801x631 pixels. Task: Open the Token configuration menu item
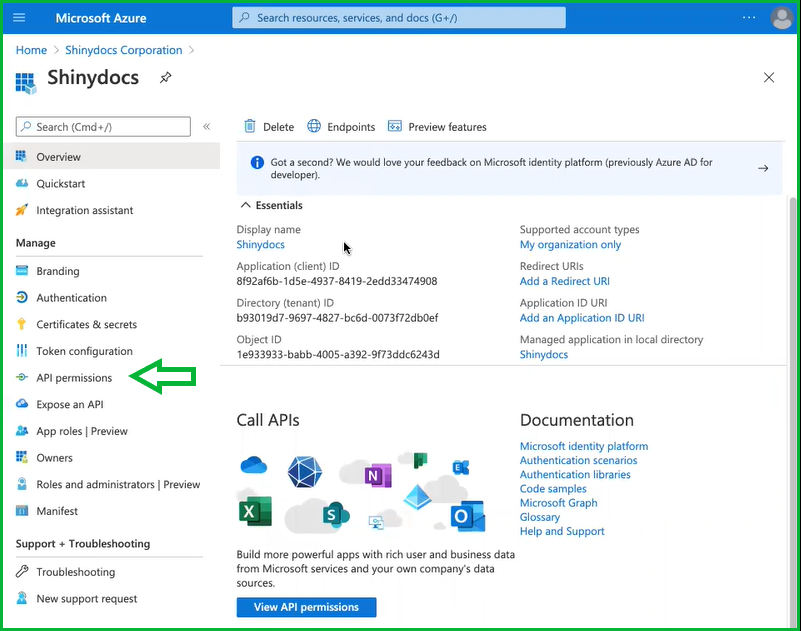click(84, 351)
